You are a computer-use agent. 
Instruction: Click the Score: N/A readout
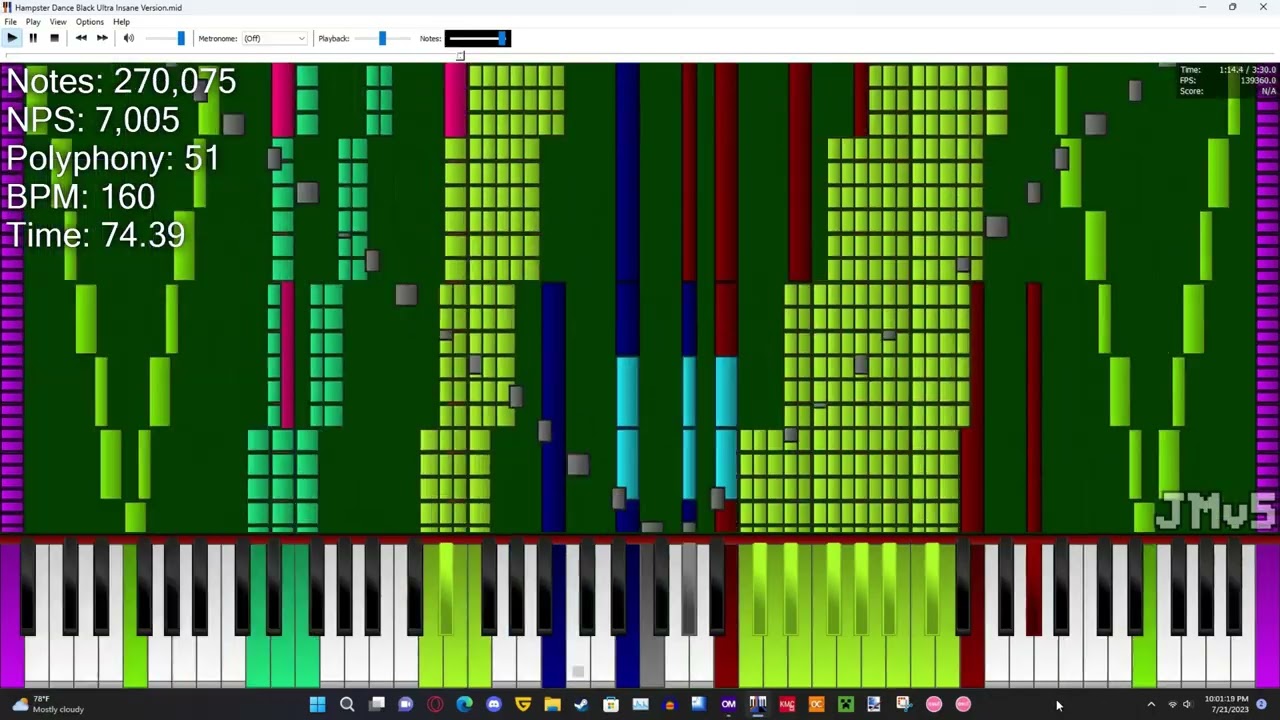coord(1228,91)
